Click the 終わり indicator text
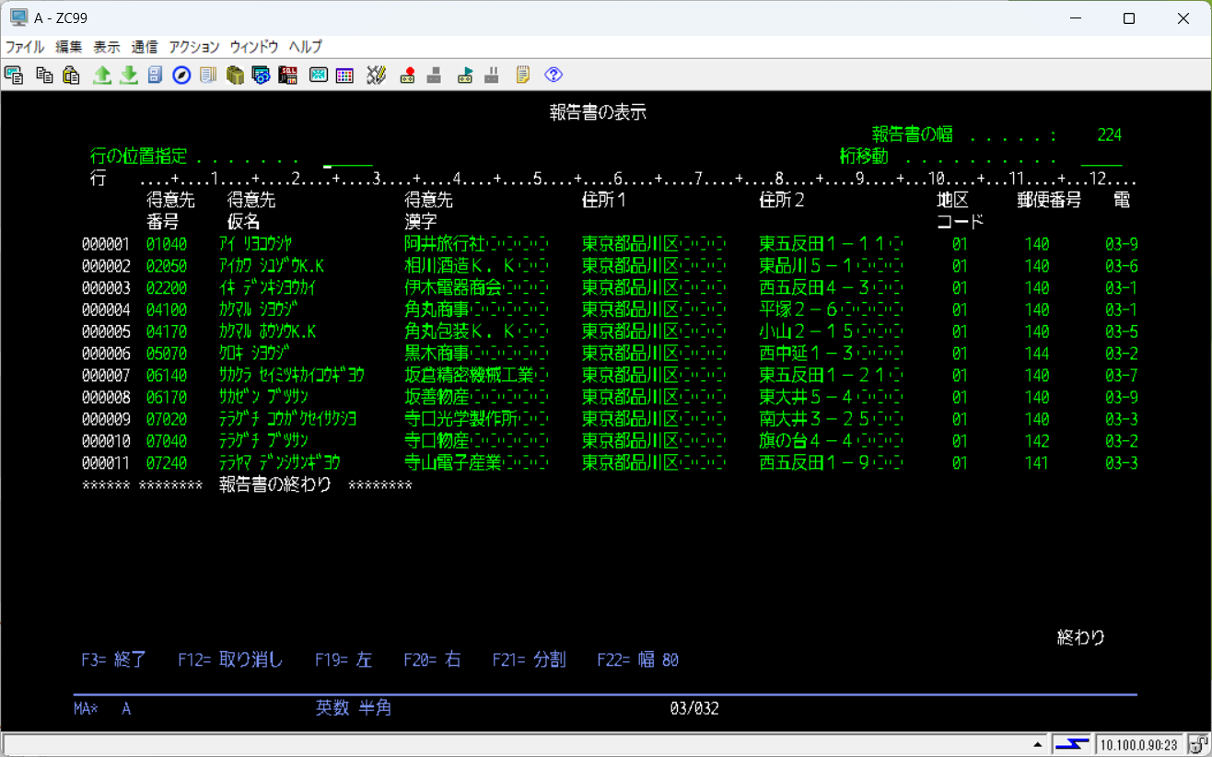This screenshot has width=1212, height=758. [x=1081, y=637]
